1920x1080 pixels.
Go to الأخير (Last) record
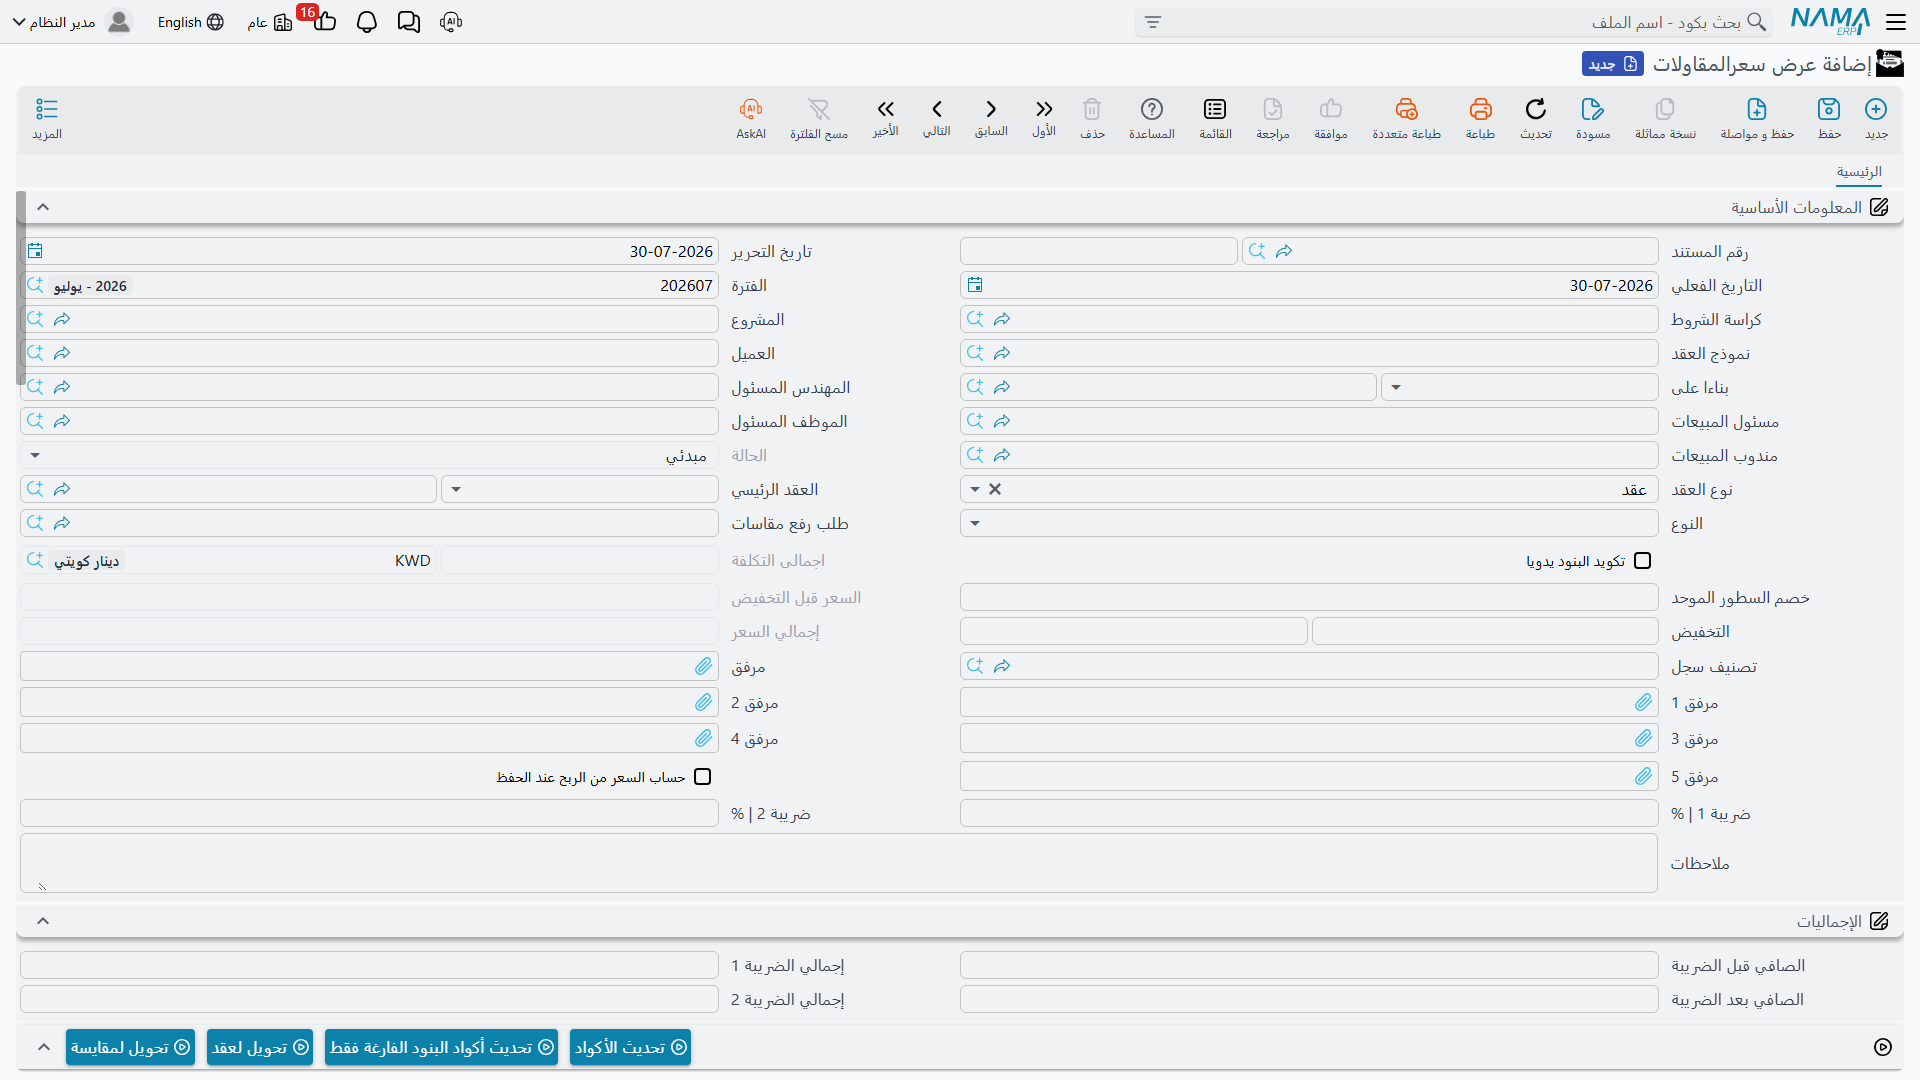click(885, 109)
